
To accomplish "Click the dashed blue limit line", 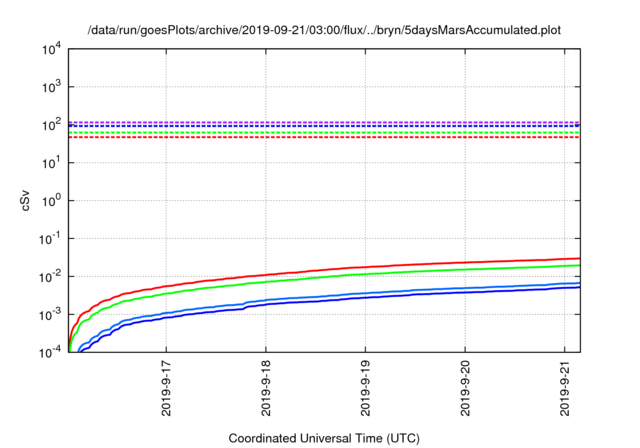I will click(x=324, y=126).
